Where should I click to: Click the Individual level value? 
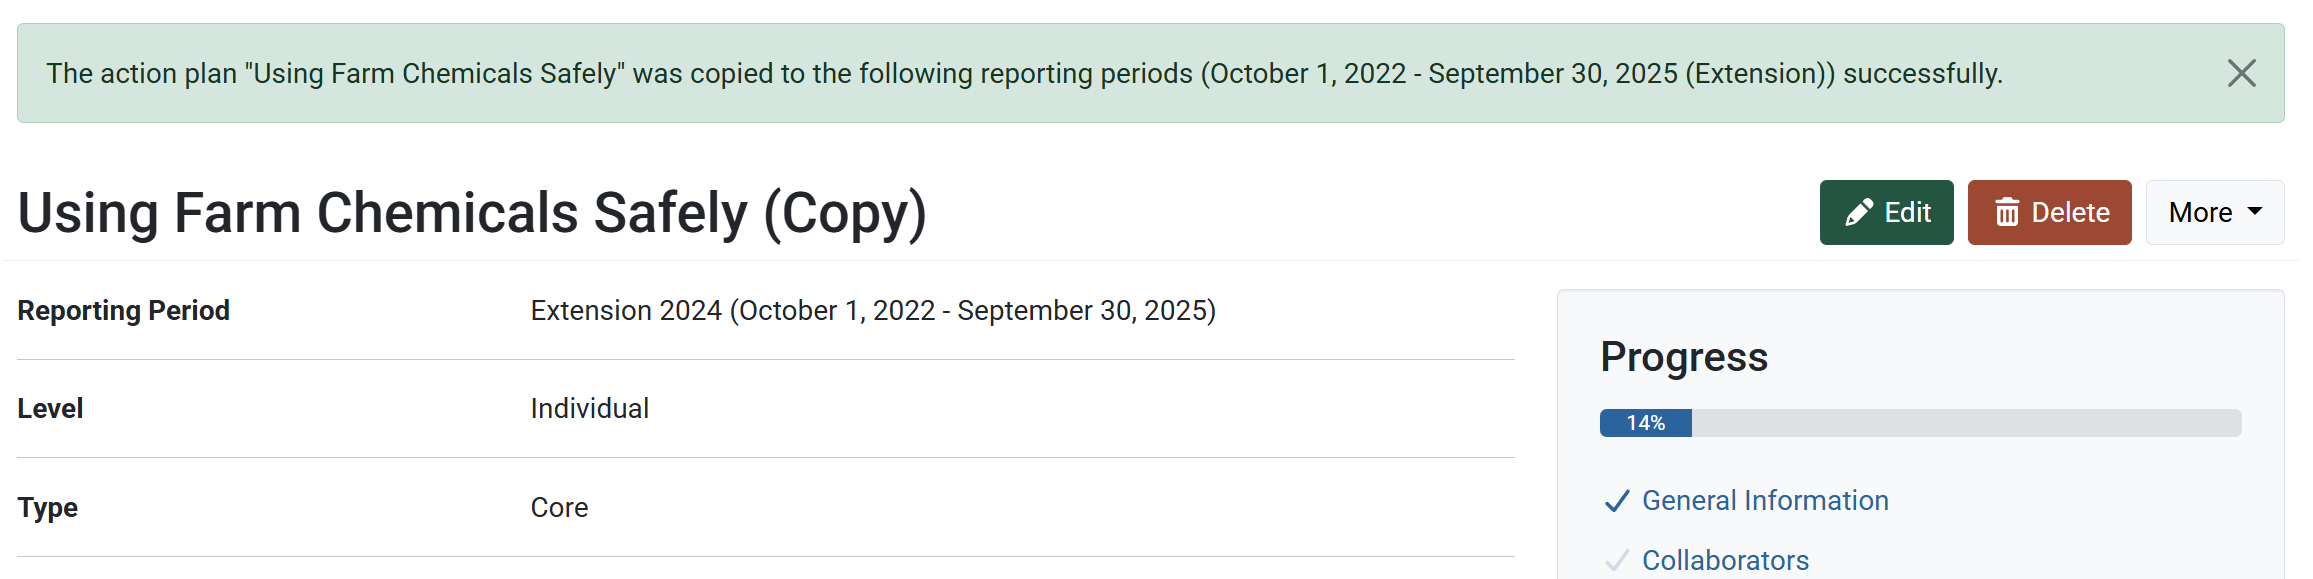[589, 409]
